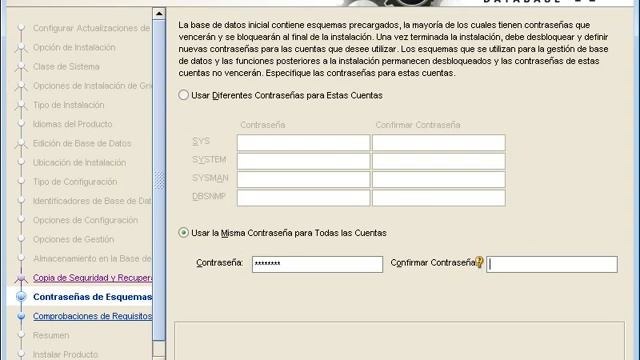Click the SYSTEM Confirmar Contraseña field
Image resolution: width=640 pixels, height=360 pixels.
[x=439, y=161]
